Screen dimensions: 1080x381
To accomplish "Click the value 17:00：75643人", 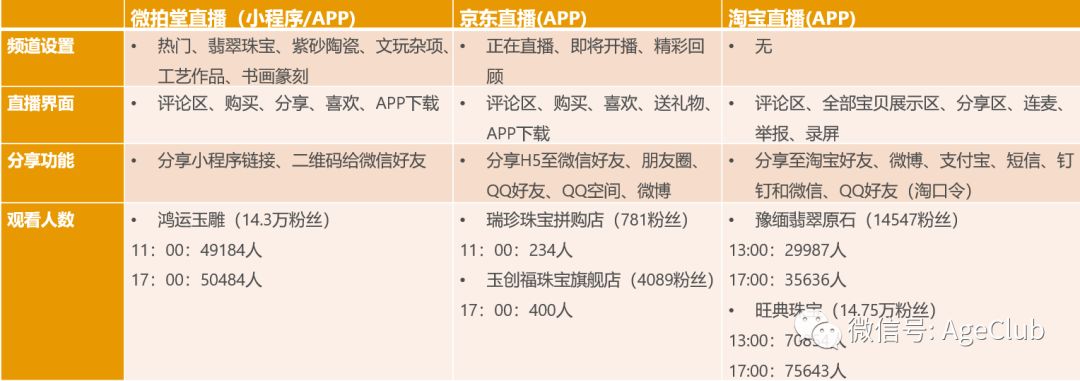I will [787, 371].
